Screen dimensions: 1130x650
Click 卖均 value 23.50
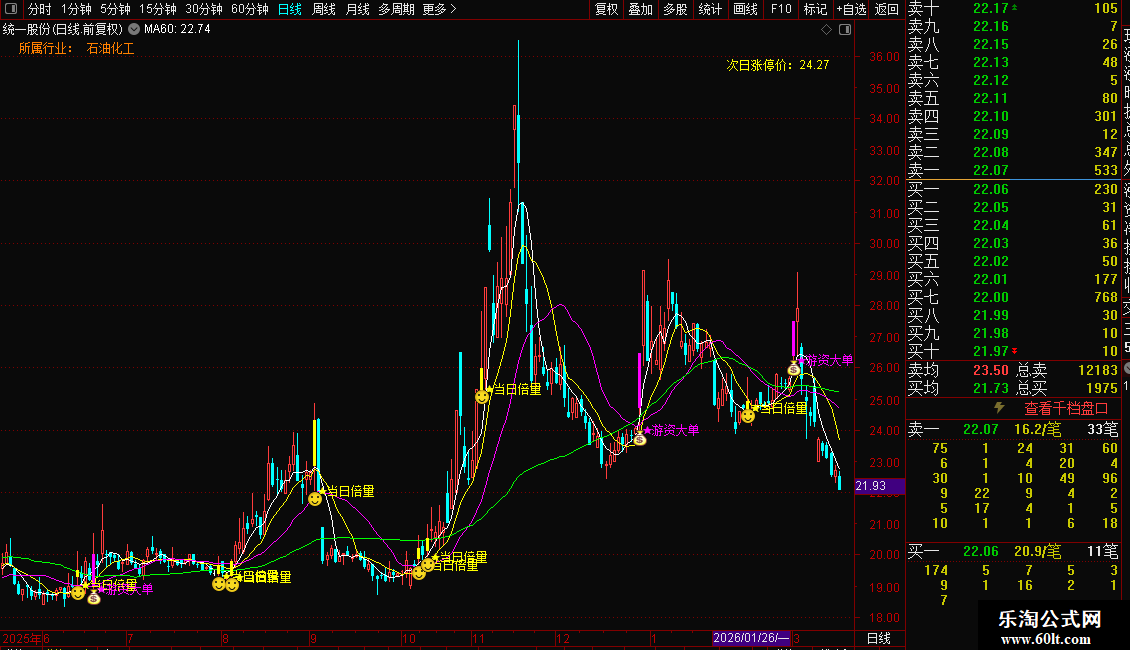click(x=991, y=370)
